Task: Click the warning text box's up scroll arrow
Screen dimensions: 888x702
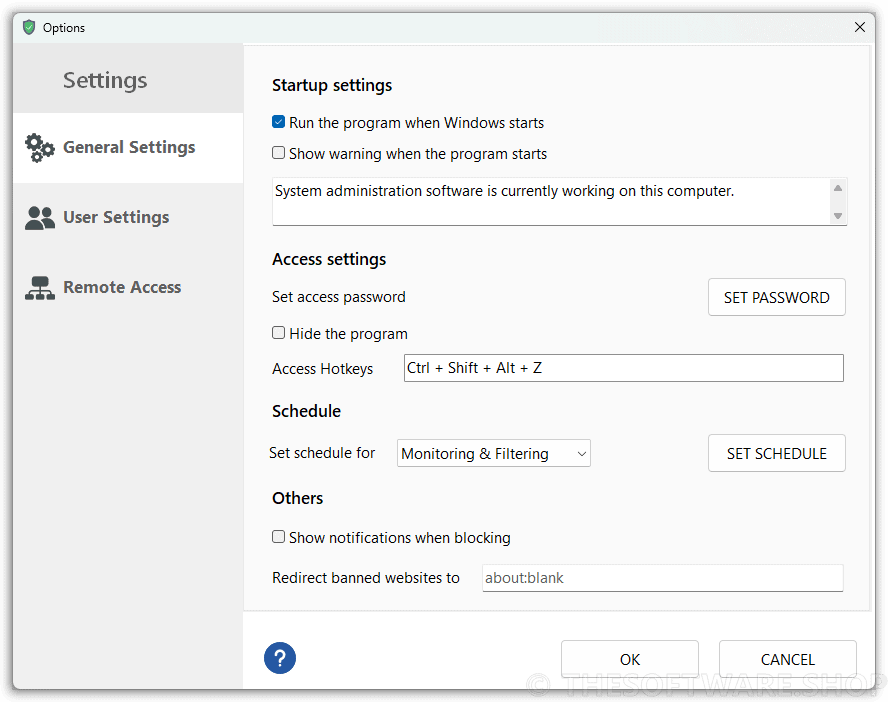Action: [x=838, y=188]
